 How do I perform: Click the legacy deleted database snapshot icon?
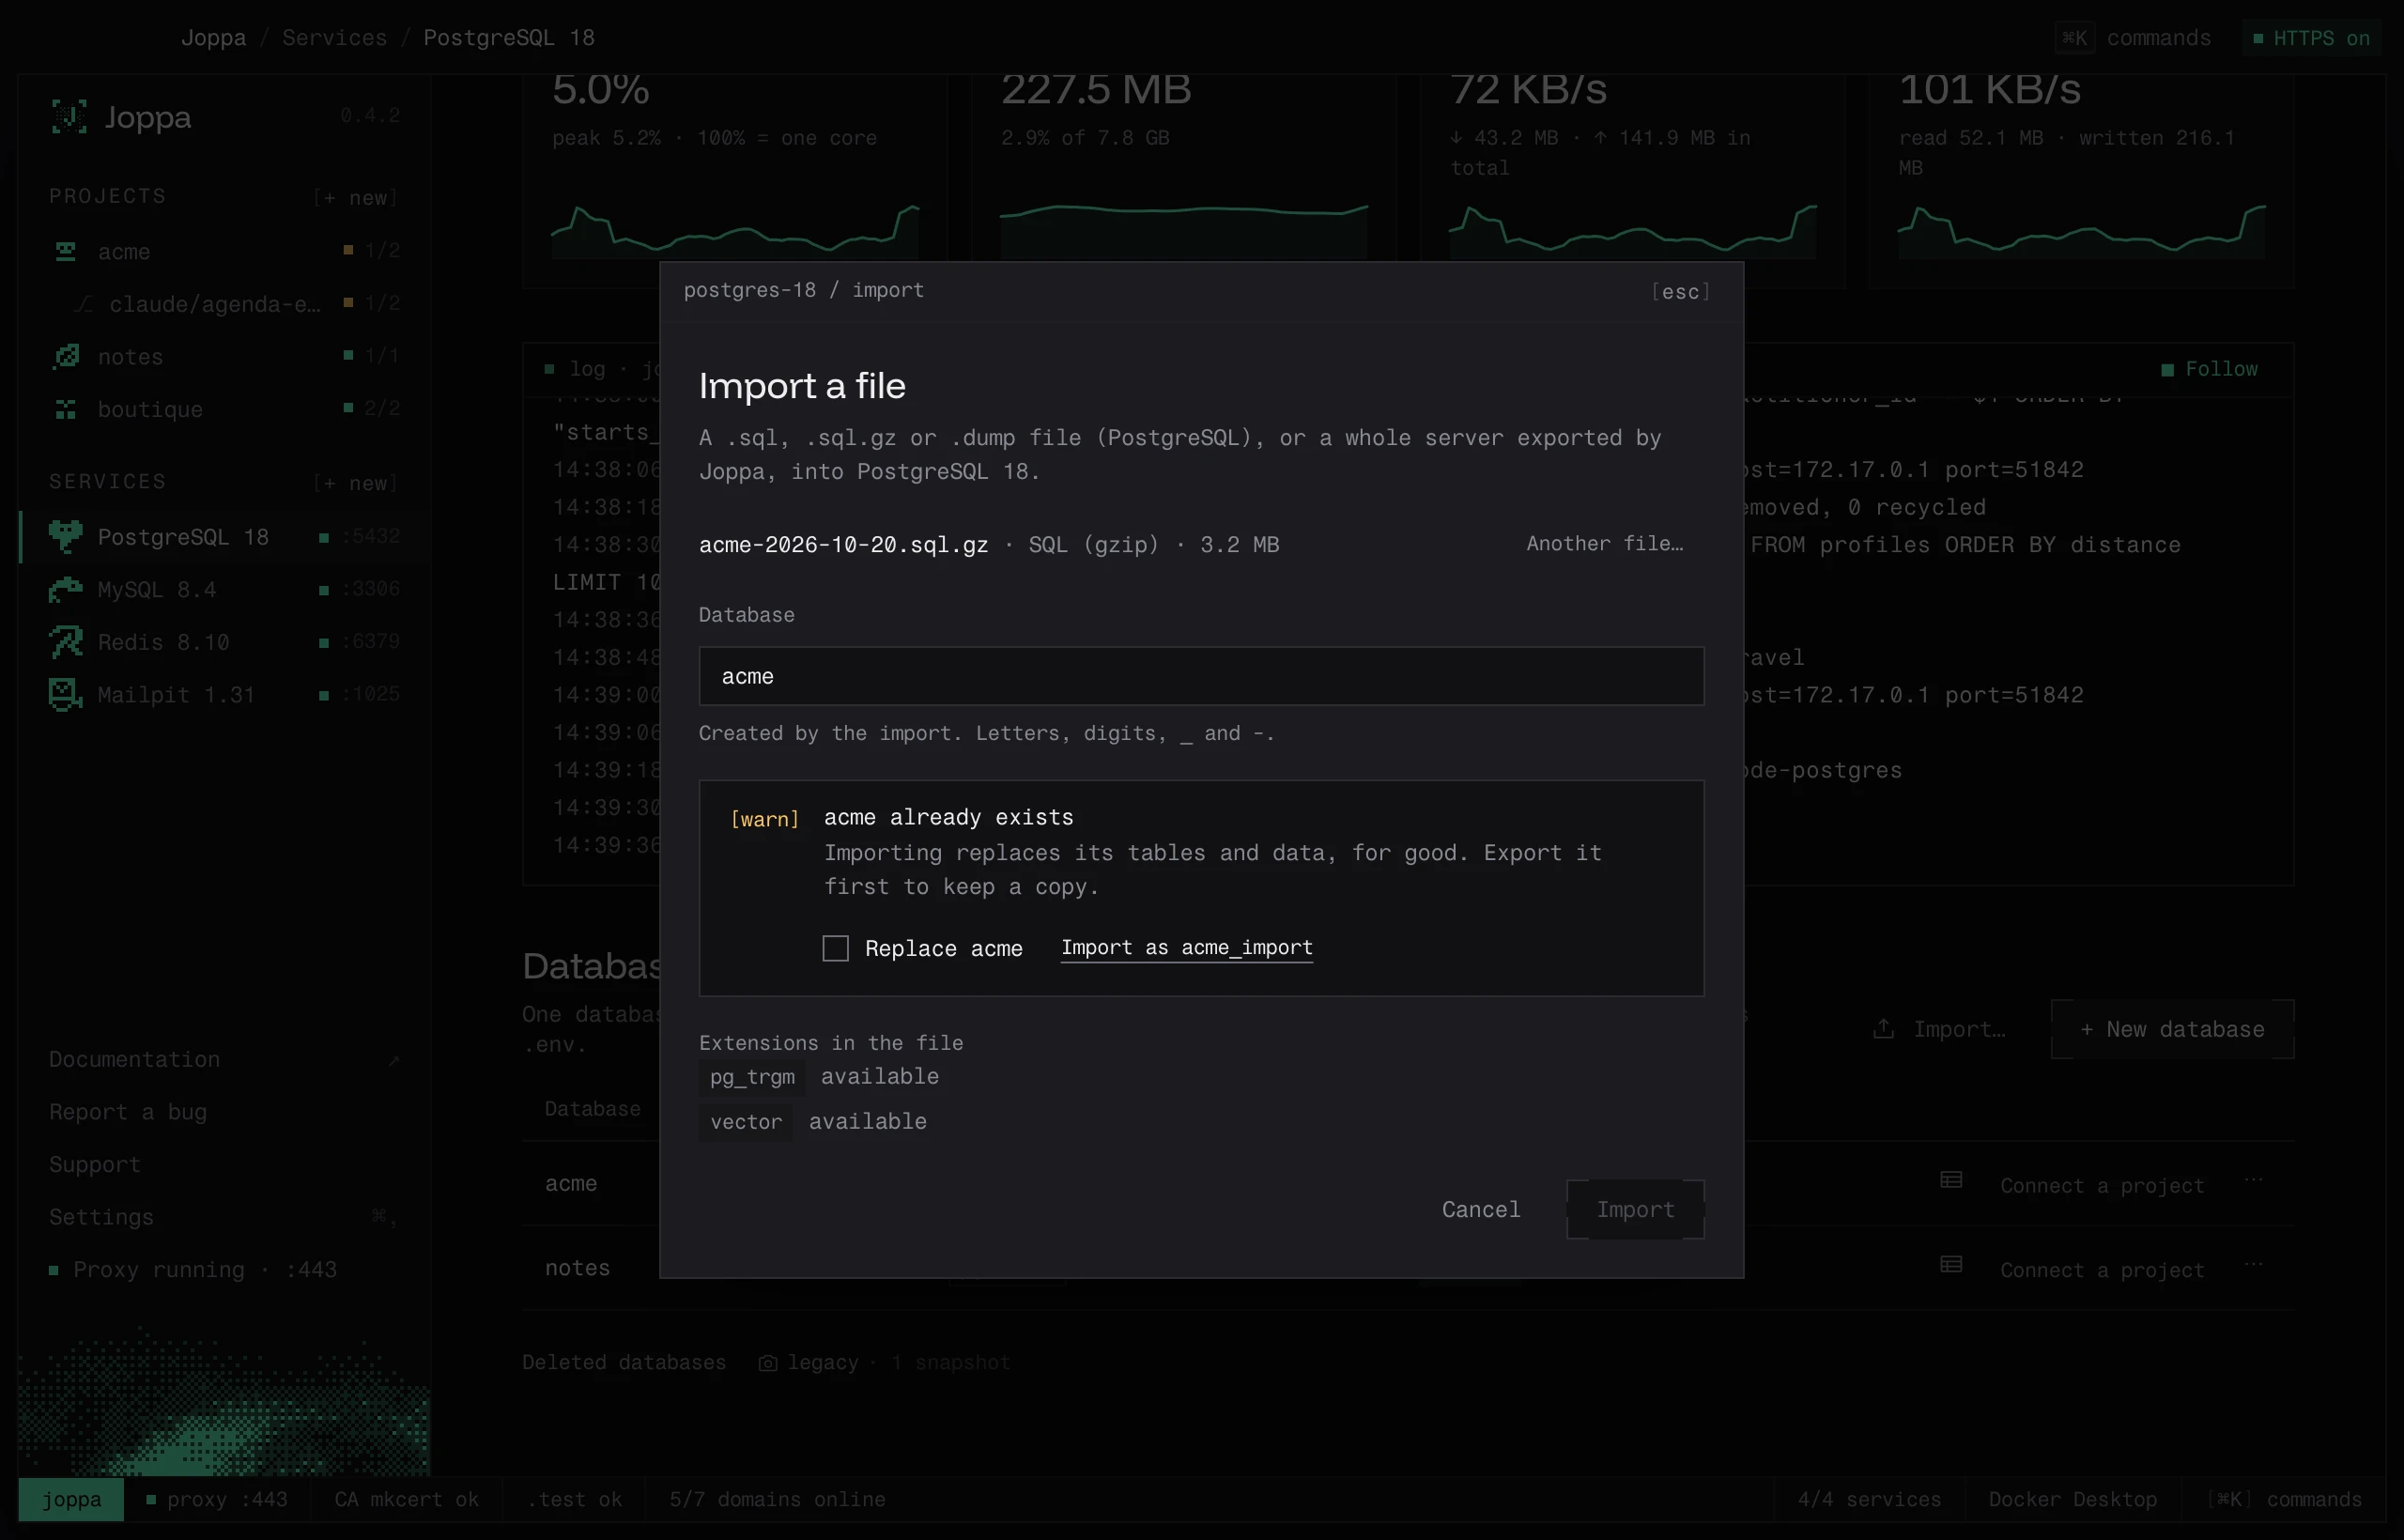(x=768, y=1363)
